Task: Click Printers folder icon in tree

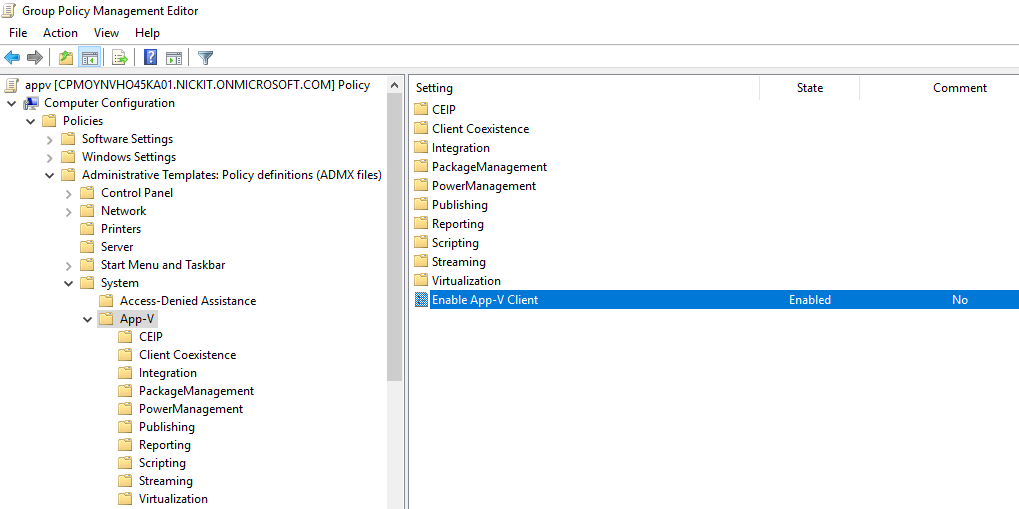Action: pyautogui.click(x=87, y=229)
